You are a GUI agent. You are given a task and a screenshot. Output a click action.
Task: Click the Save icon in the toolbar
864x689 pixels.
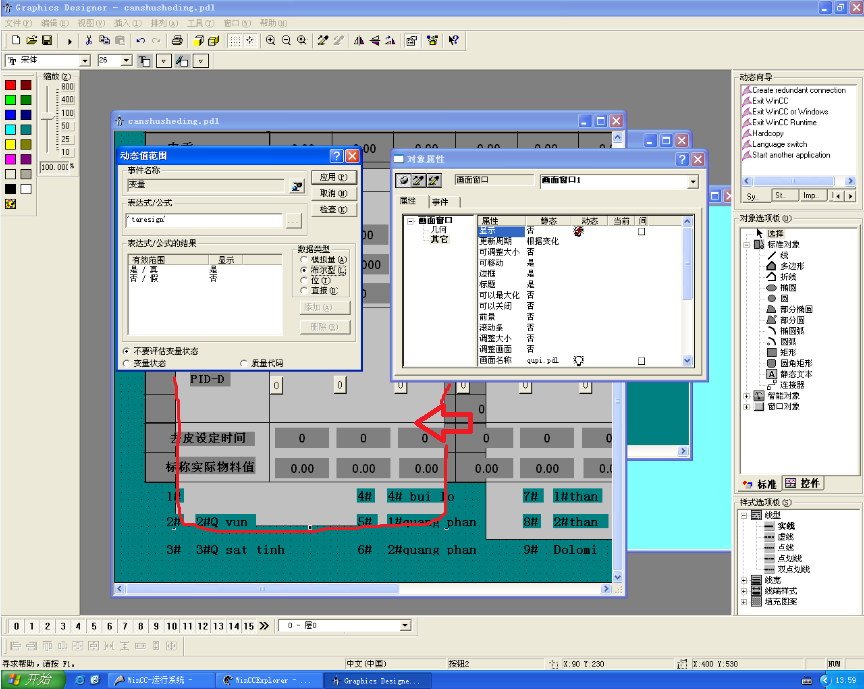click(x=47, y=41)
